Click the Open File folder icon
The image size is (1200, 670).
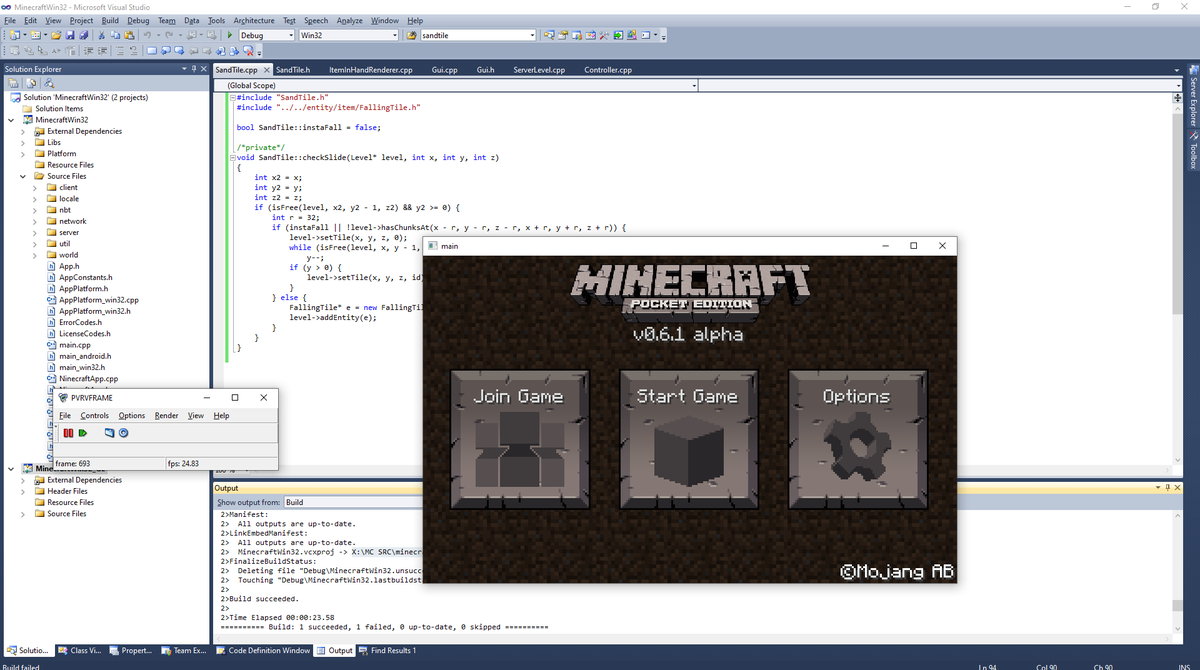(56, 35)
